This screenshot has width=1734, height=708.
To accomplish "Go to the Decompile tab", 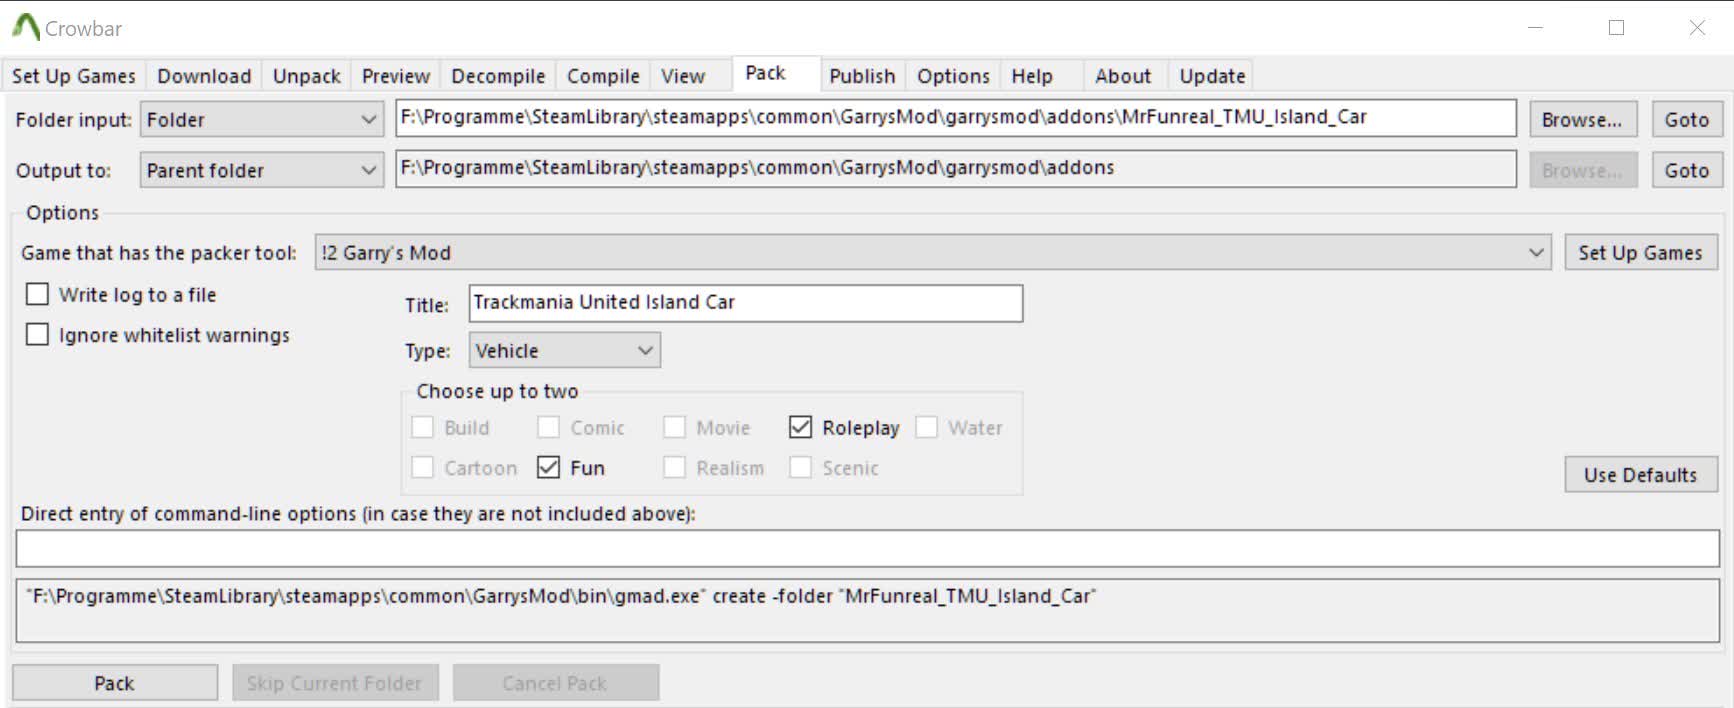I will point(498,76).
